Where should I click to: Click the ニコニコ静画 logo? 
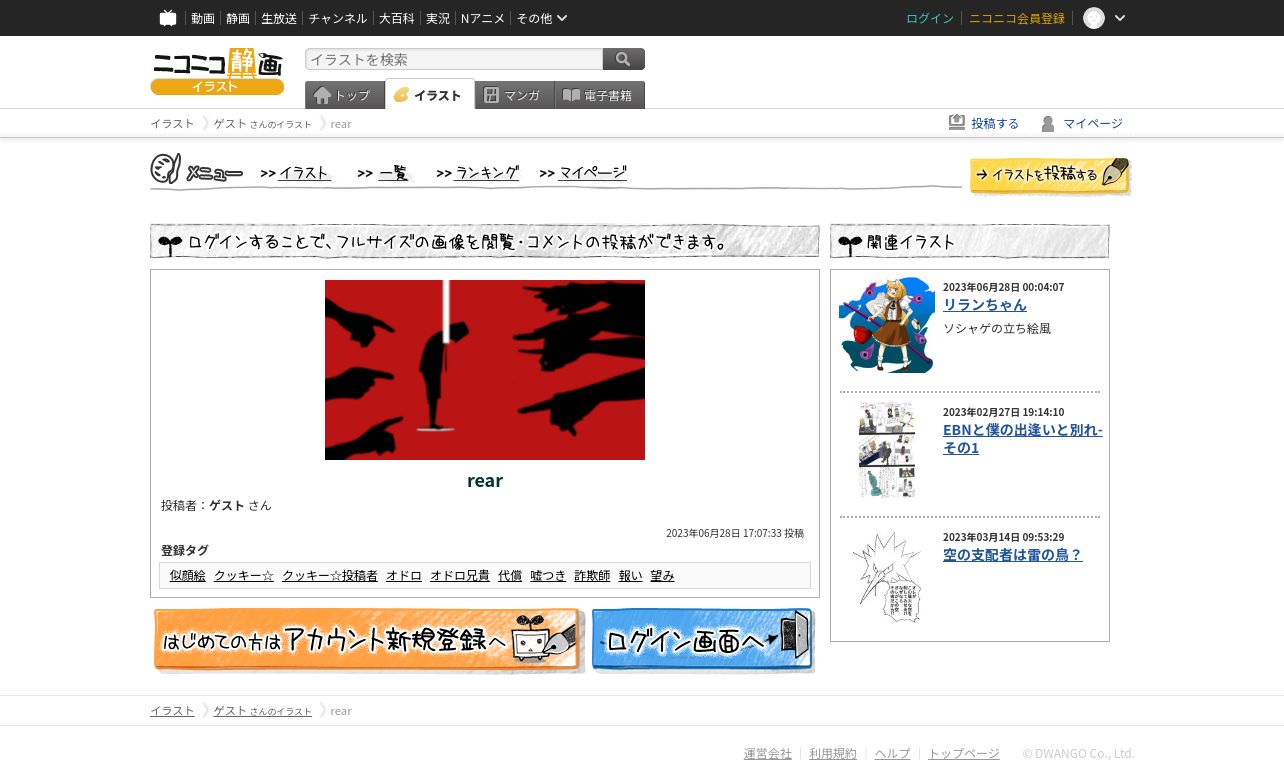coord(217,71)
